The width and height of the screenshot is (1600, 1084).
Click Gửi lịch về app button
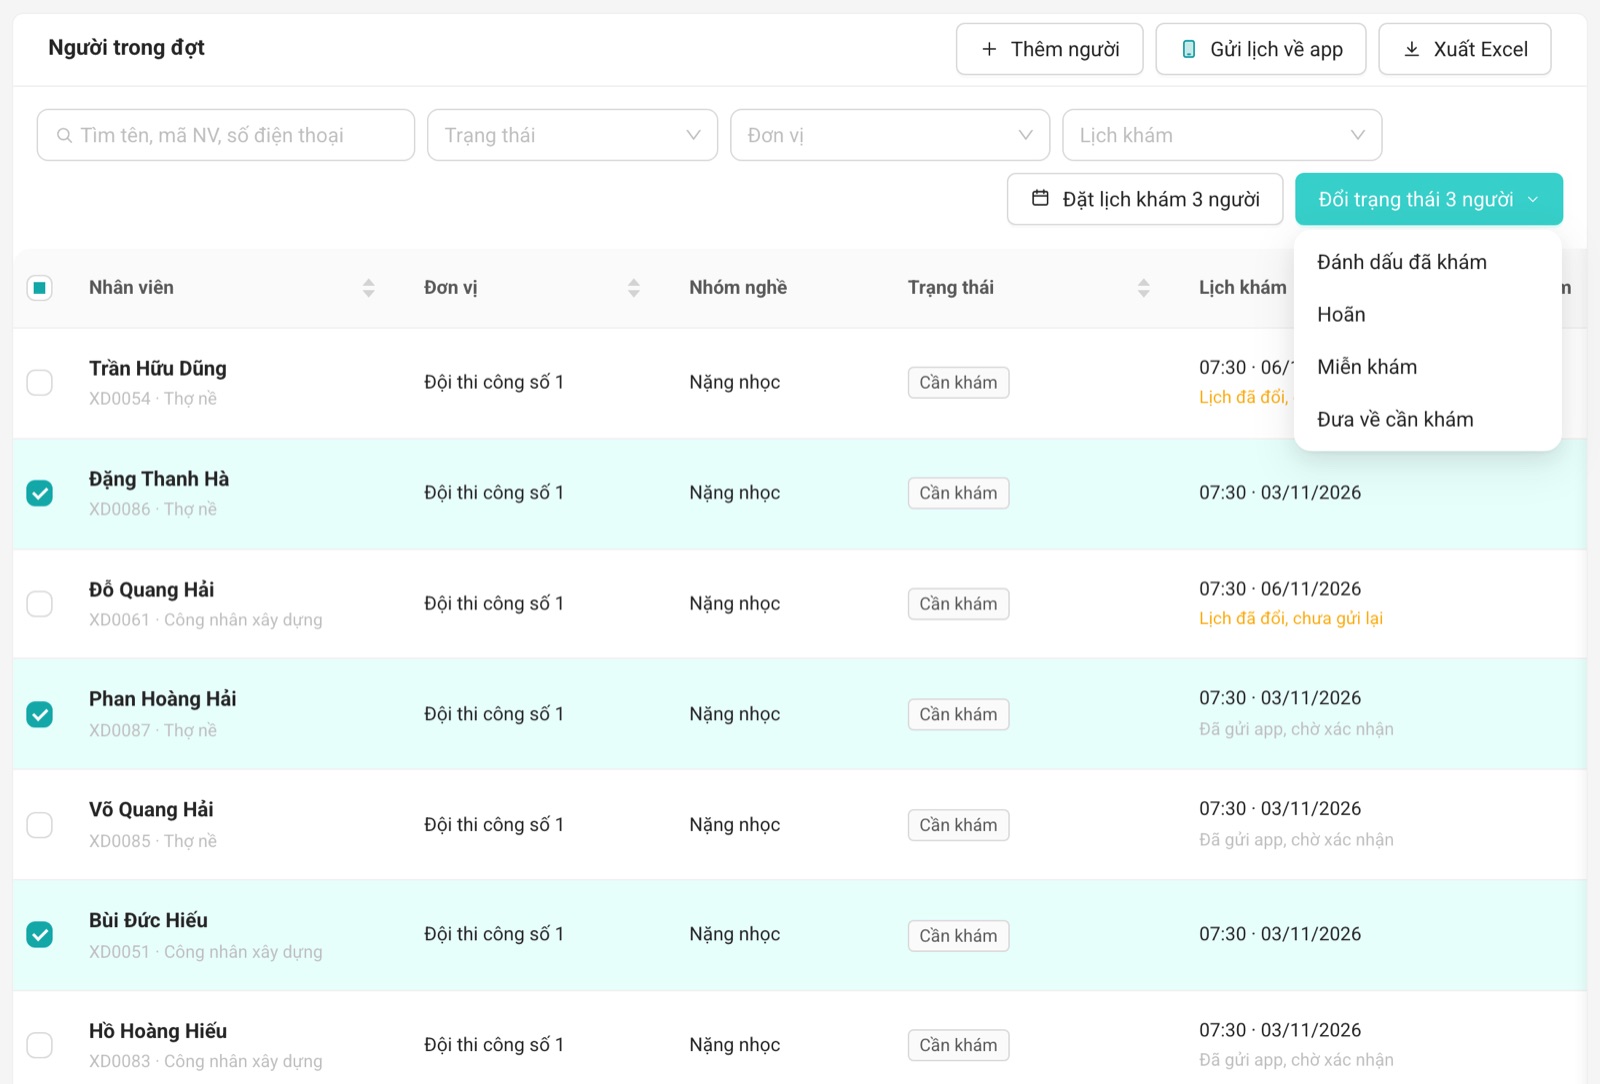click(x=1260, y=49)
